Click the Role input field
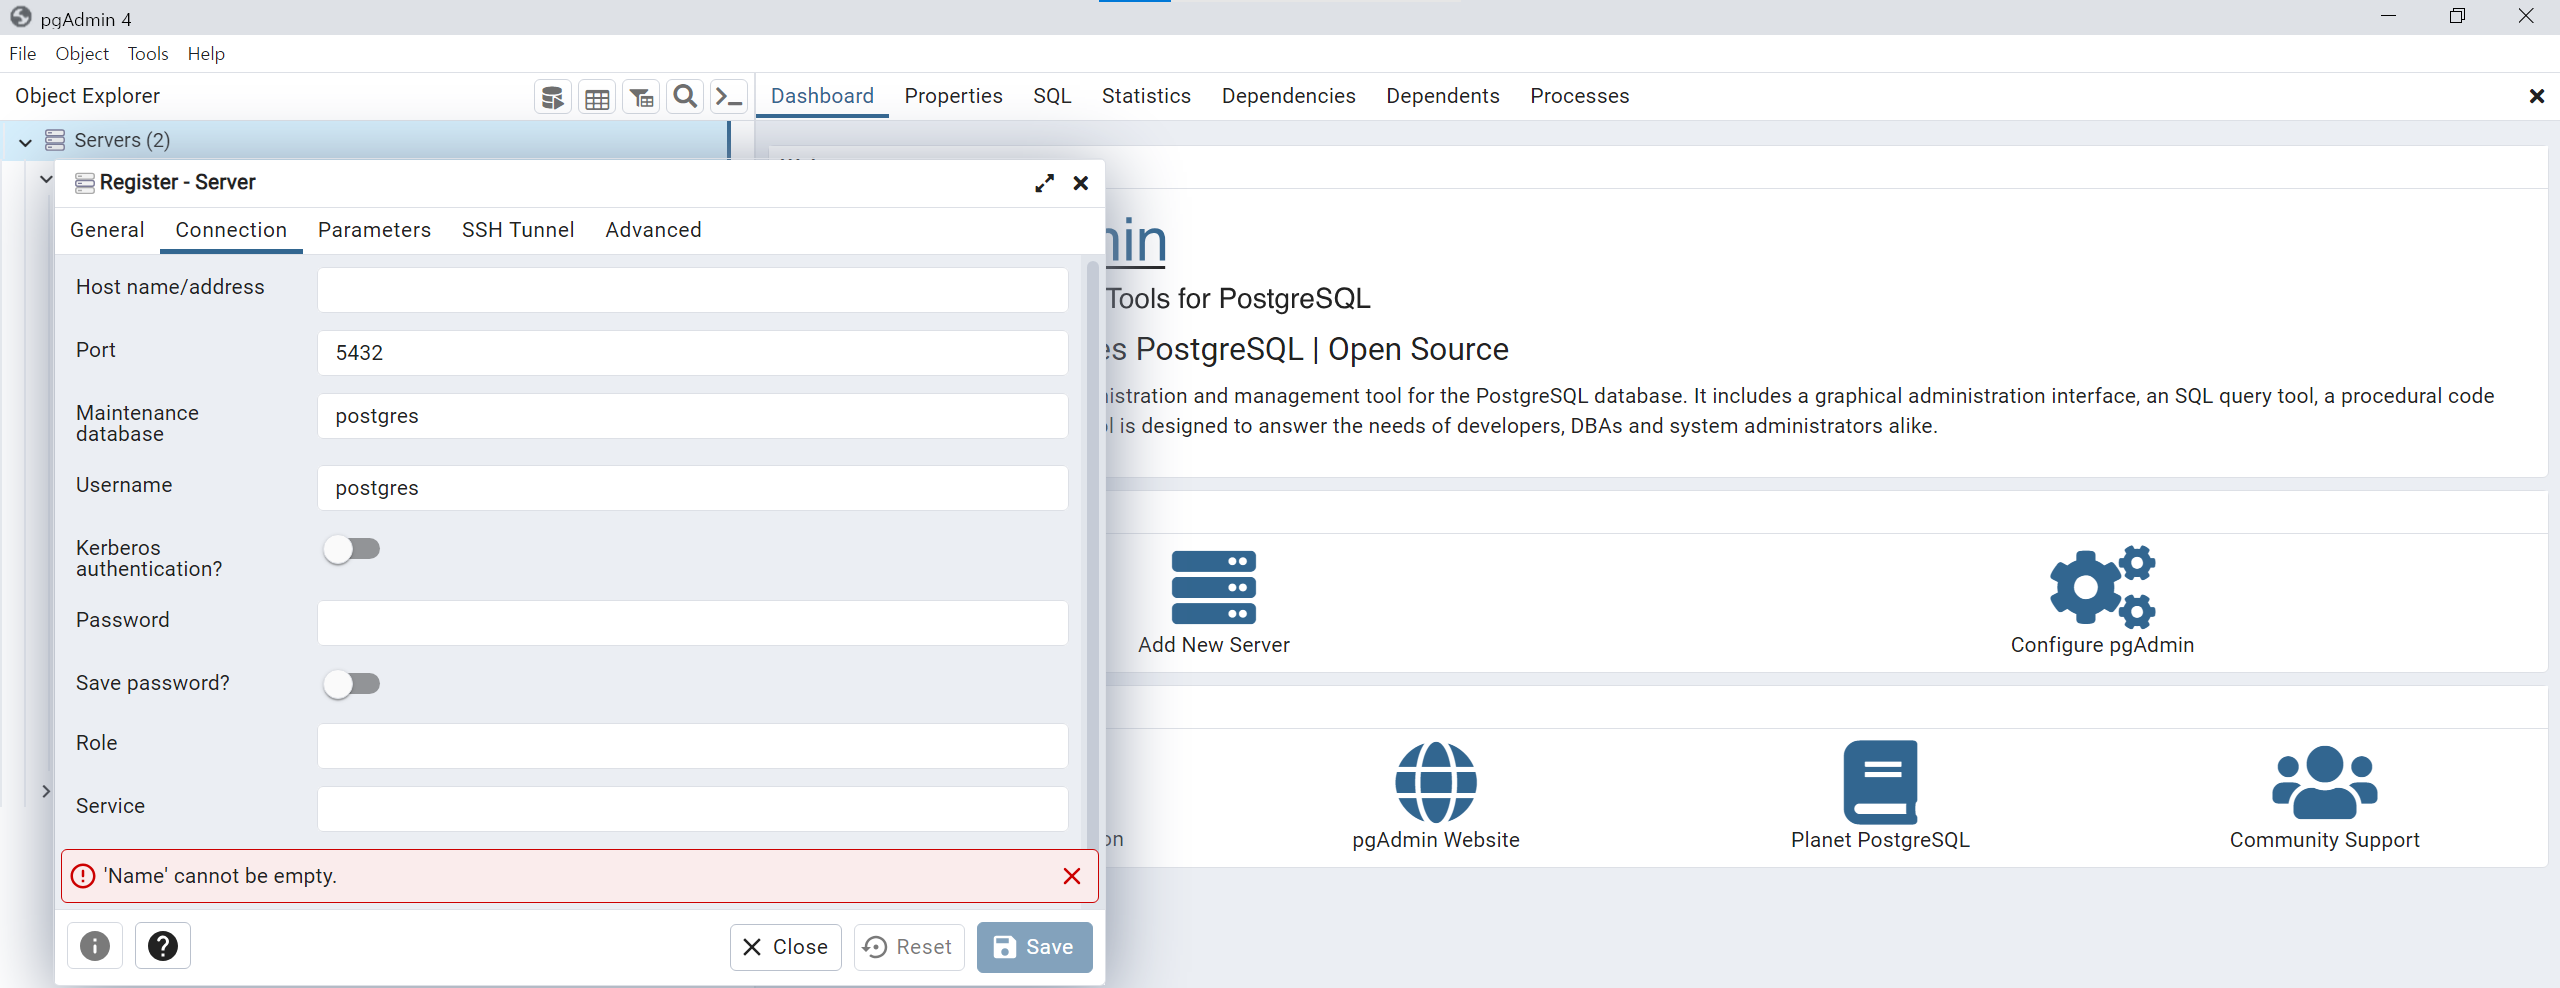The width and height of the screenshot is (2560, 988). click(692, 746)
